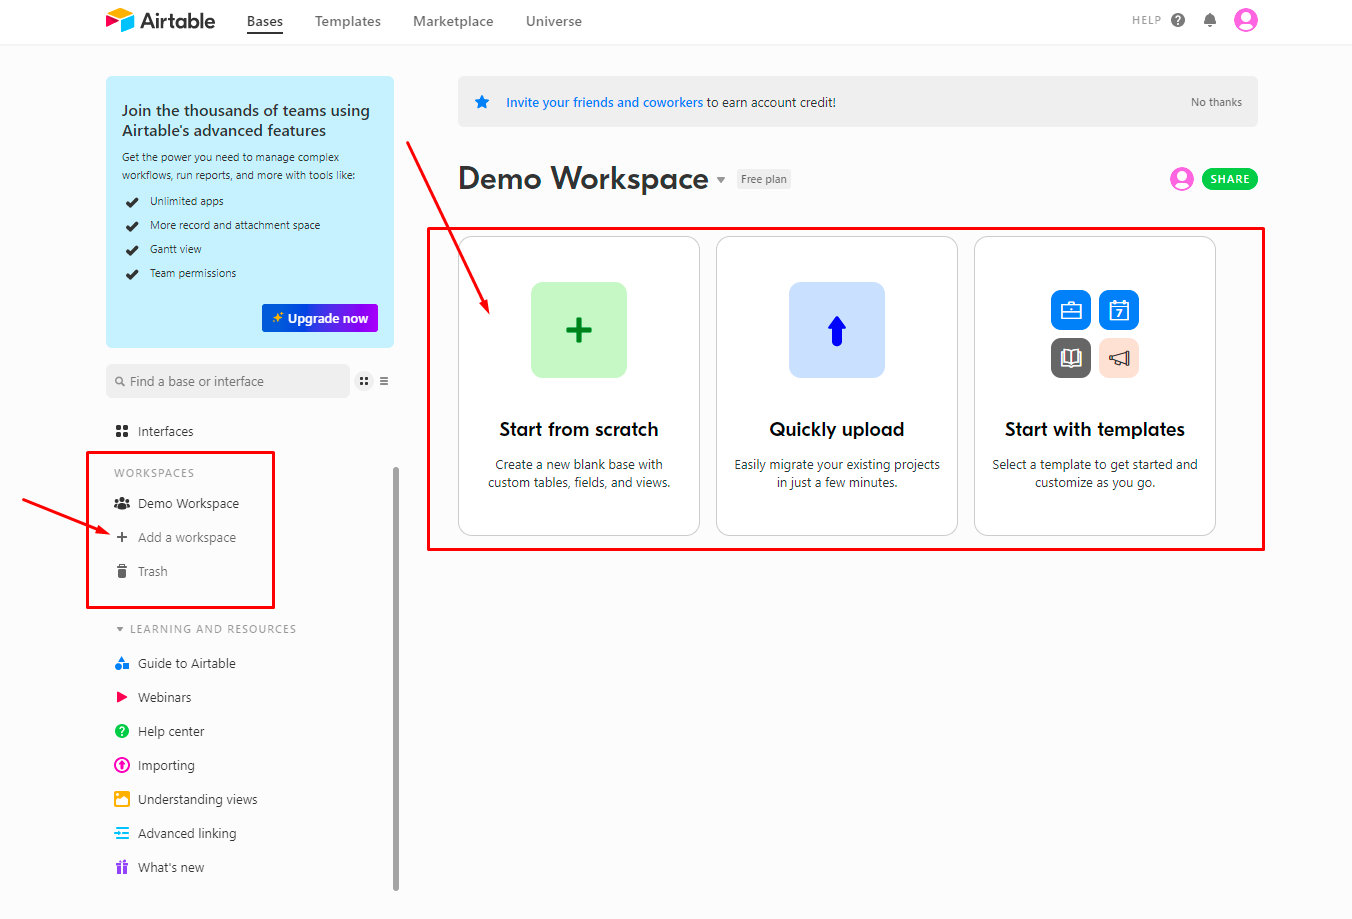Image resolution: width=1352 pixels, height=919 pixels.
Task: Open the Start from scratch card title
Action: pyautogui.click(x=579, y=429)
